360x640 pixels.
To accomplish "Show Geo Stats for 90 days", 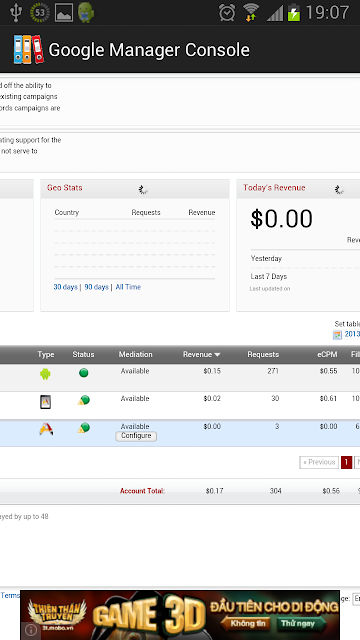I will click(x=96, y=287).
